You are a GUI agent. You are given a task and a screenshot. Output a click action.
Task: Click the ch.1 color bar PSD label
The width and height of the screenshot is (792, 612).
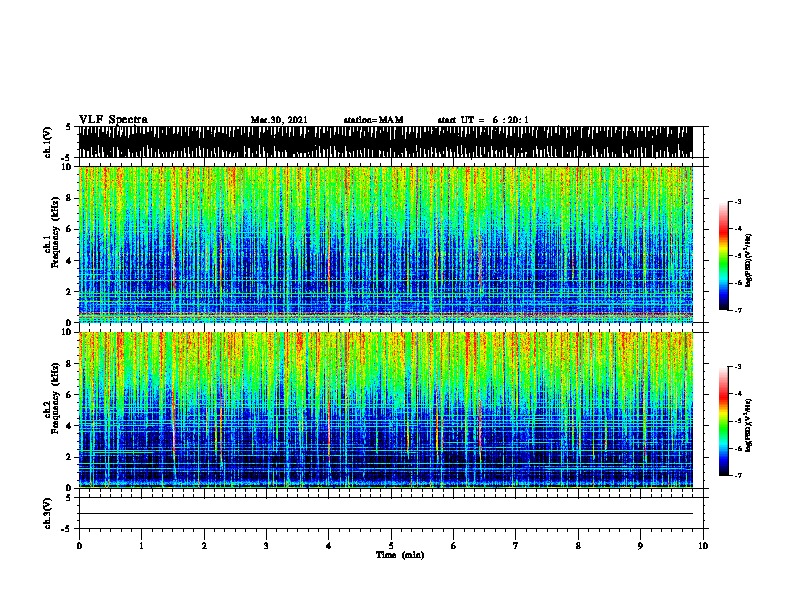click(x=748, y=260)
